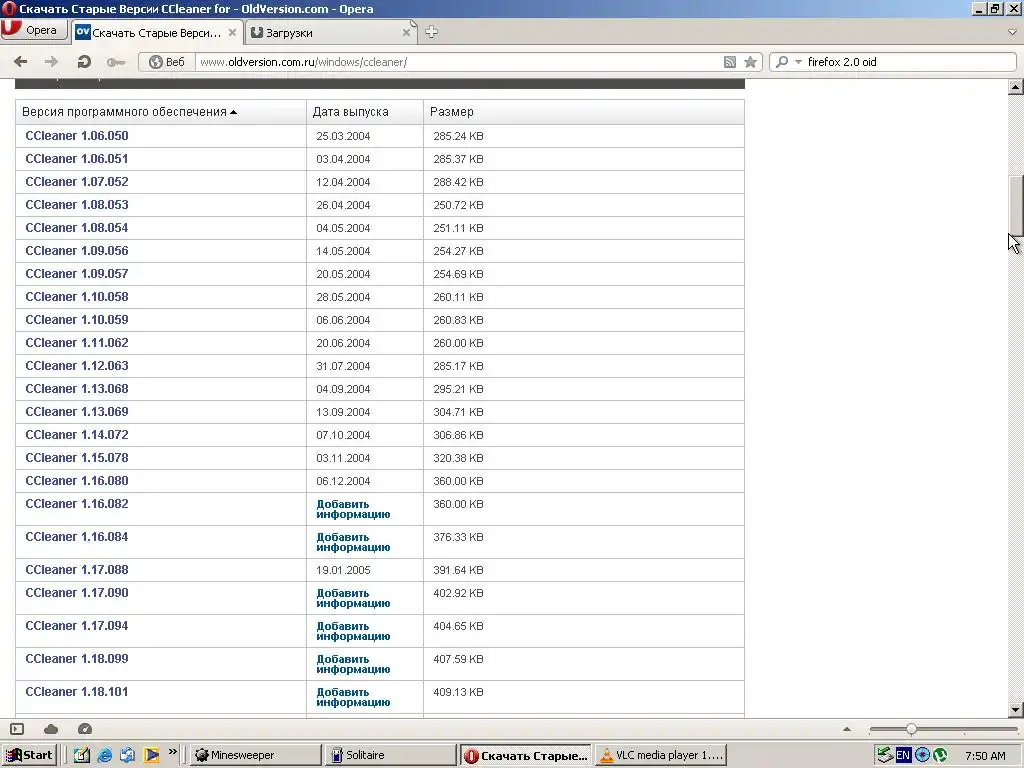Expand quick launch overflow chevron
The image size is (1024, 768).
172,752
